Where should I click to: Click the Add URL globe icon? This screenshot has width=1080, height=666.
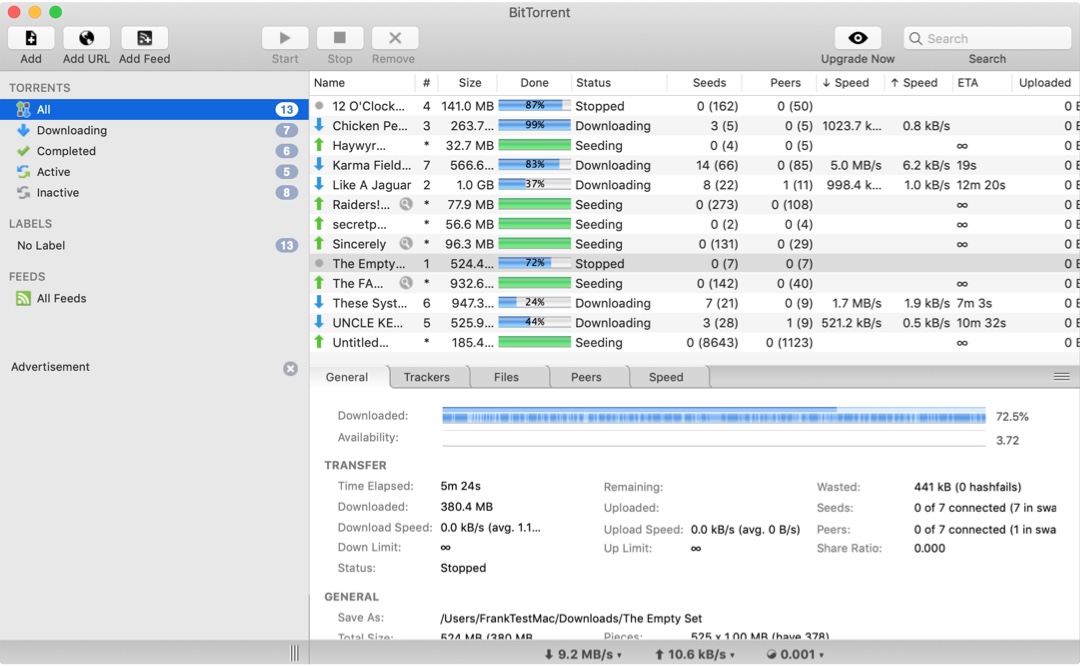[x=86, y=38]
